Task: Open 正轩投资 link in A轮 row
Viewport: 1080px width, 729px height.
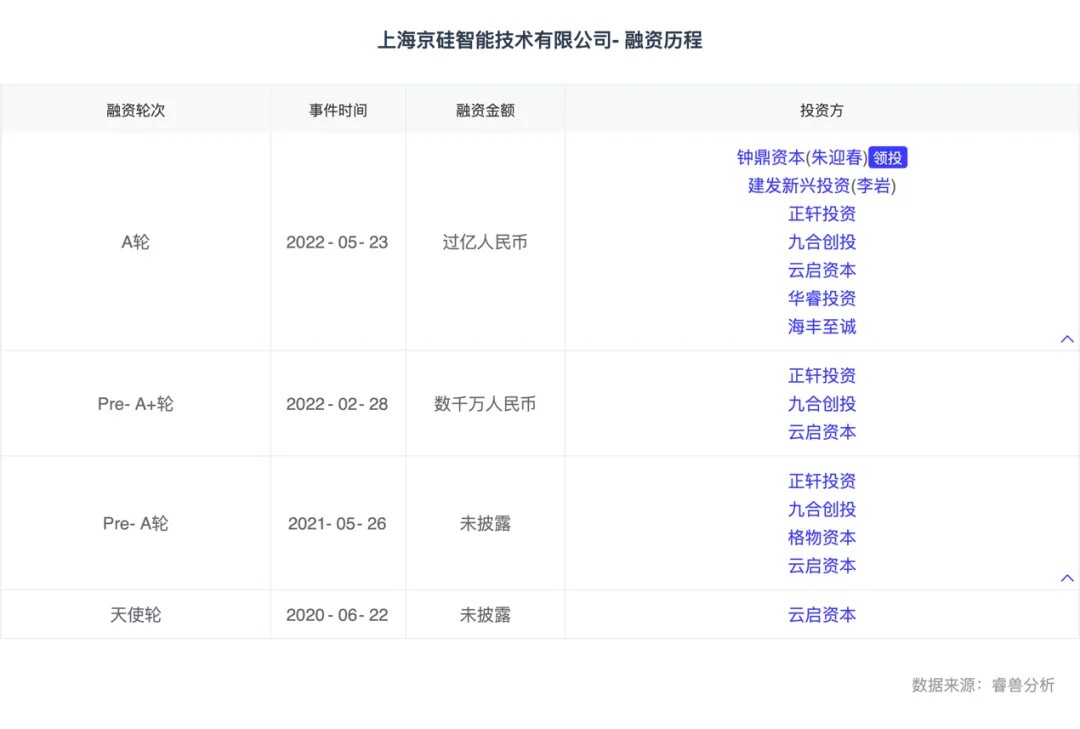Action: 822,214
